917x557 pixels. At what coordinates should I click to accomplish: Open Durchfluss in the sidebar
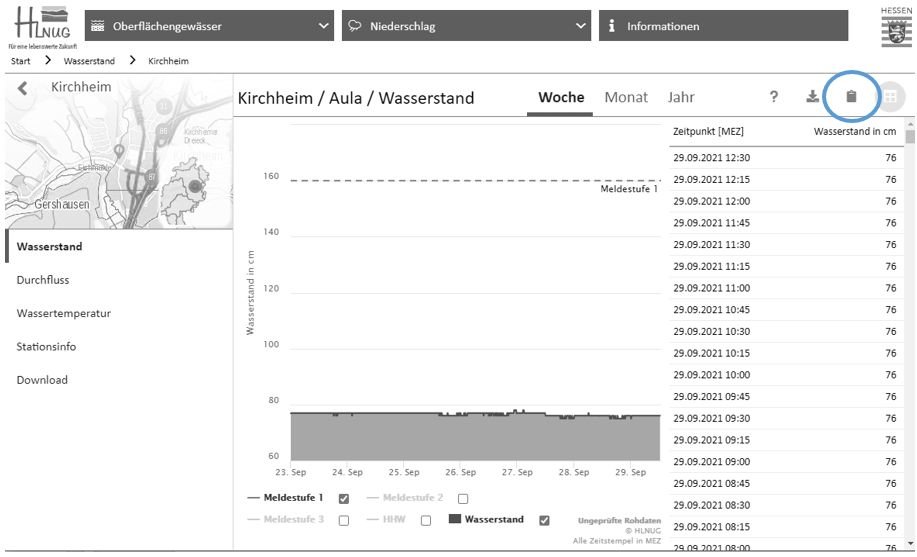tap(43, 280)
